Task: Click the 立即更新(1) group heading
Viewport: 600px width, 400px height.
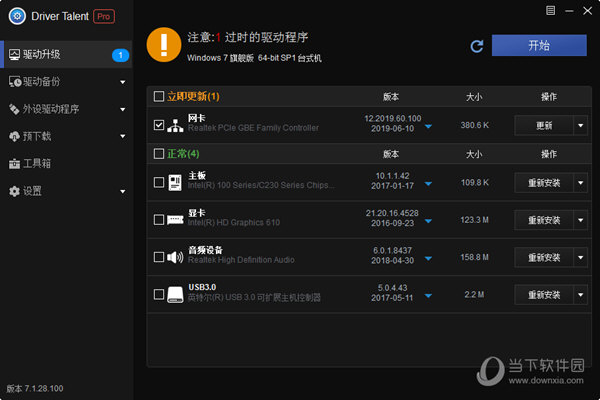Action: 193,96
